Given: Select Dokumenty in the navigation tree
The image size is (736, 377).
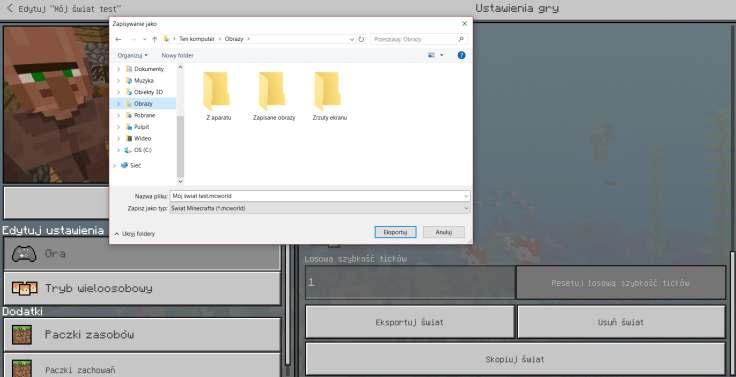Looking at the screenshot, I should coord(148,69).
